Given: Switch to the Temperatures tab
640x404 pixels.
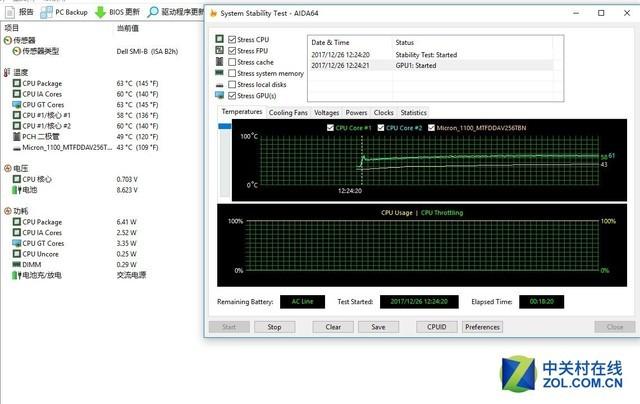Looking at the screenshot, I should [x=242, y=112].
